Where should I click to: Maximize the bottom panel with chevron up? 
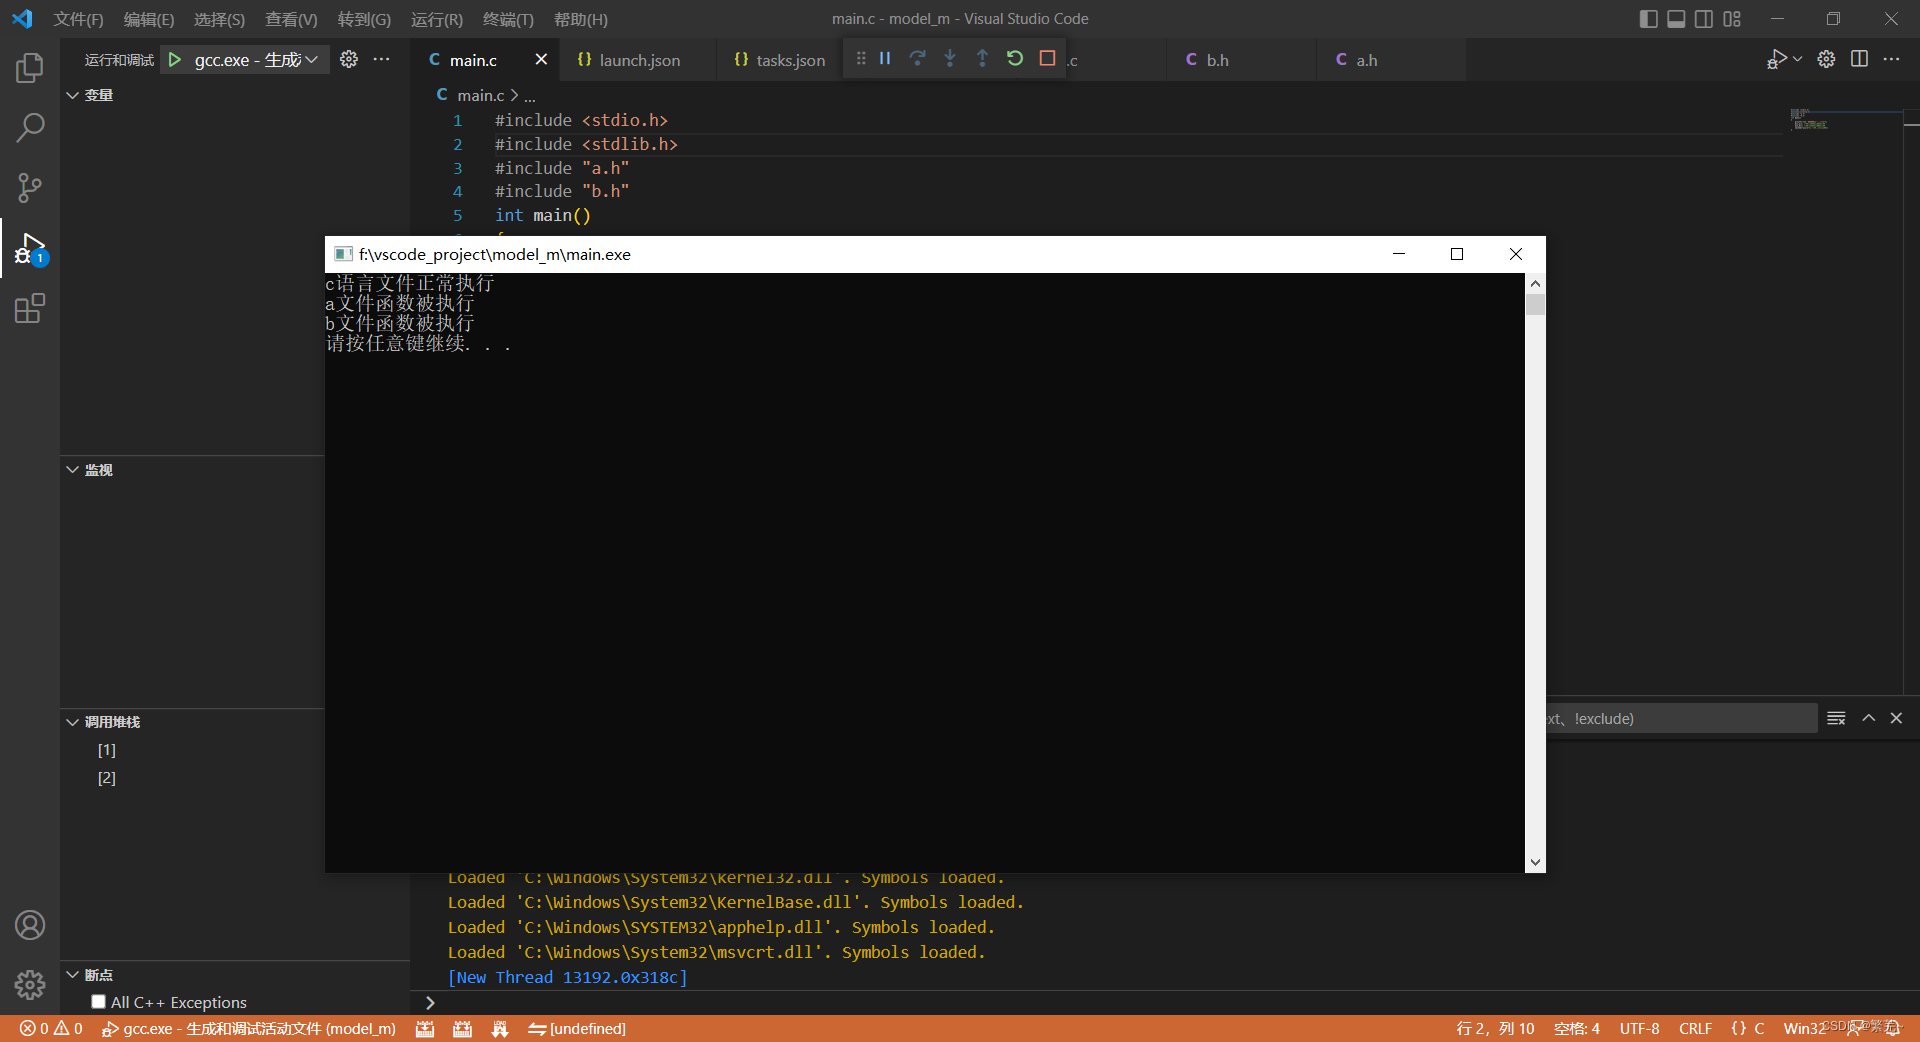pos(1868,718)
